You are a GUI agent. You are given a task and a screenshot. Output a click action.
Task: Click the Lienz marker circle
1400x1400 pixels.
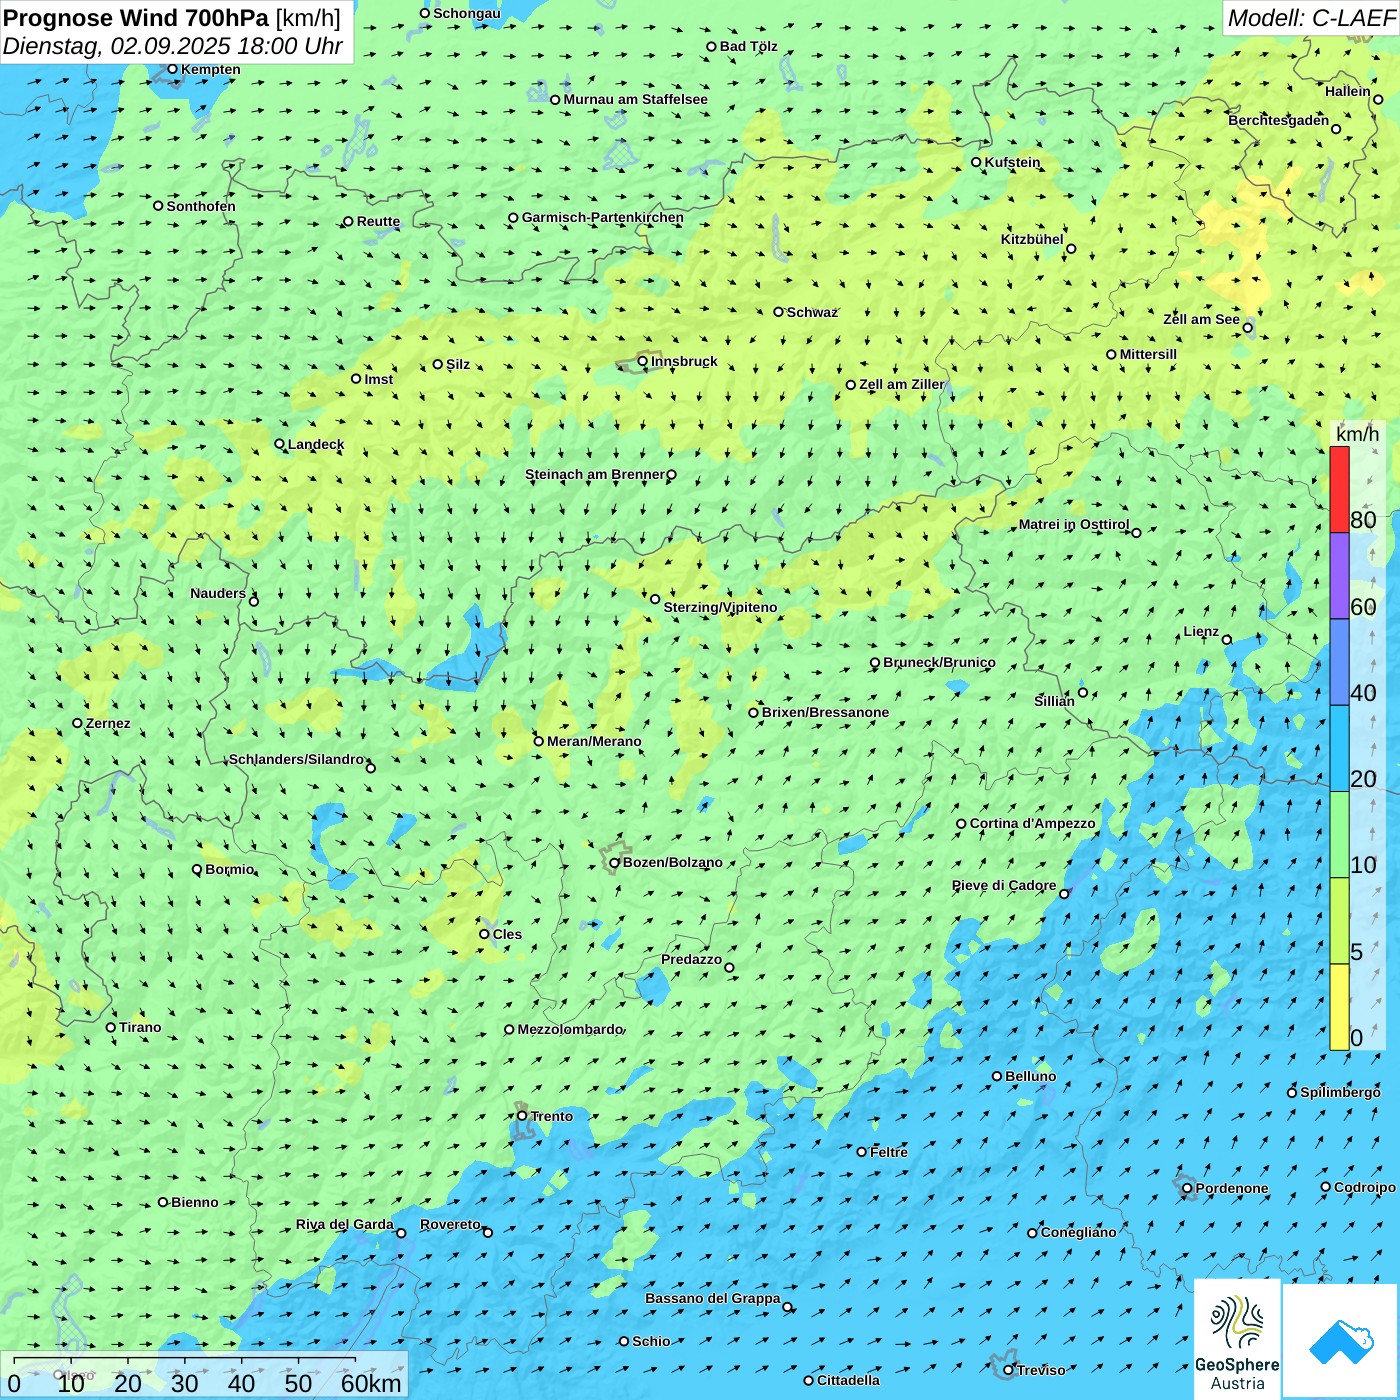tap(1227, 640)
